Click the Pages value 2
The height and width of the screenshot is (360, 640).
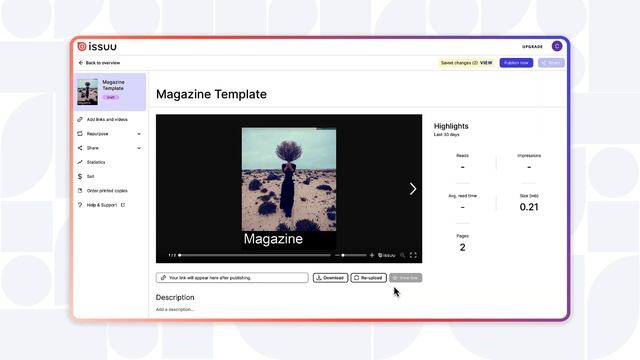point(462,248)
